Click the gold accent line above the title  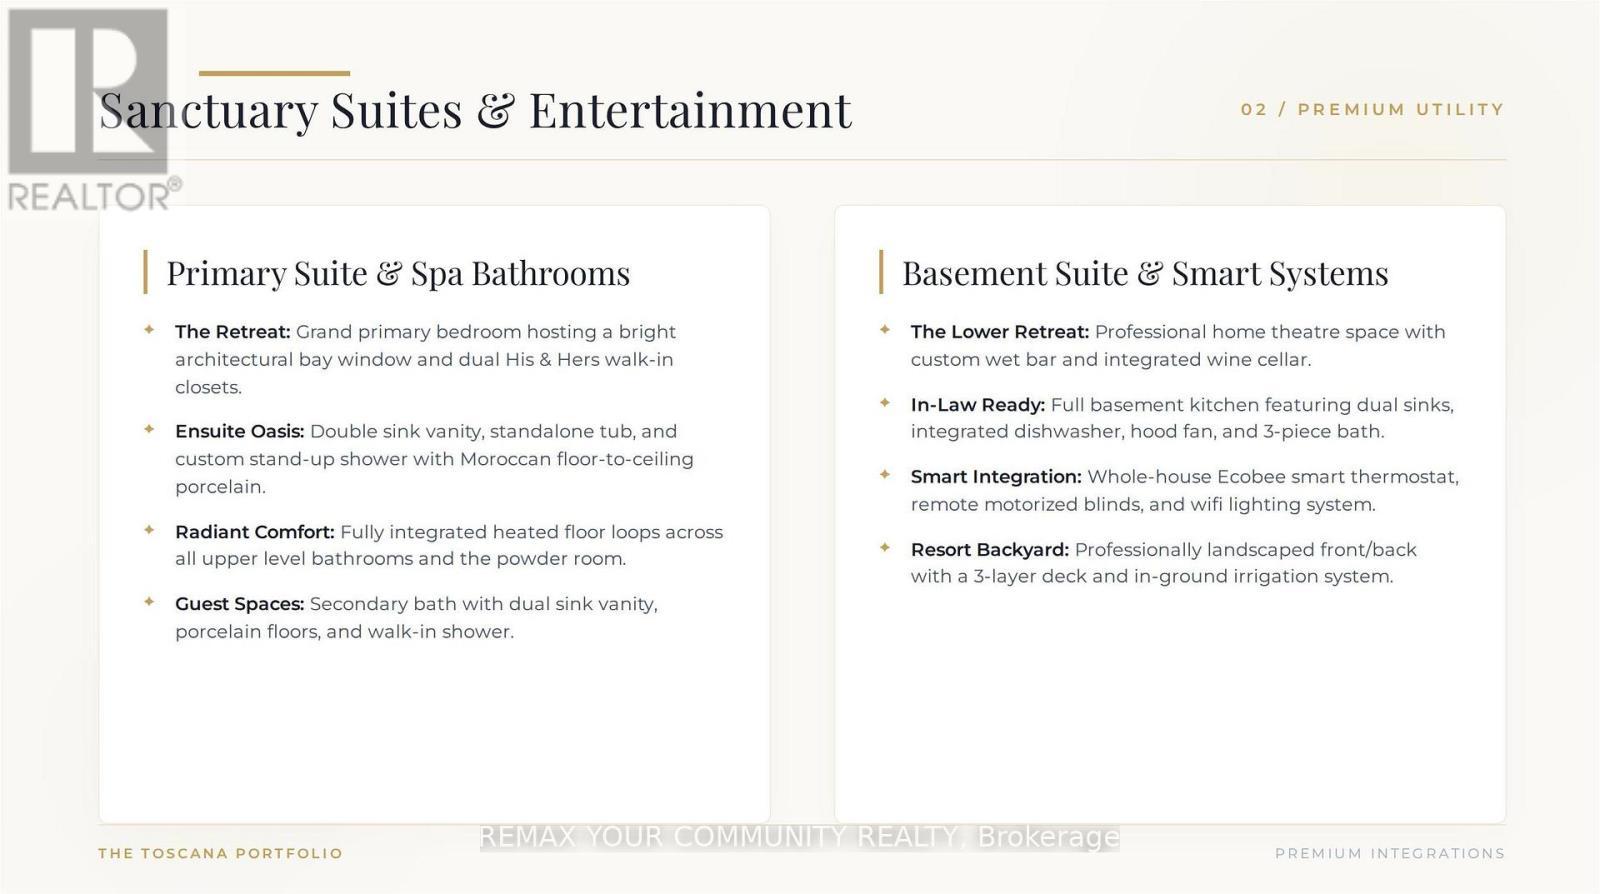[274, 73]
